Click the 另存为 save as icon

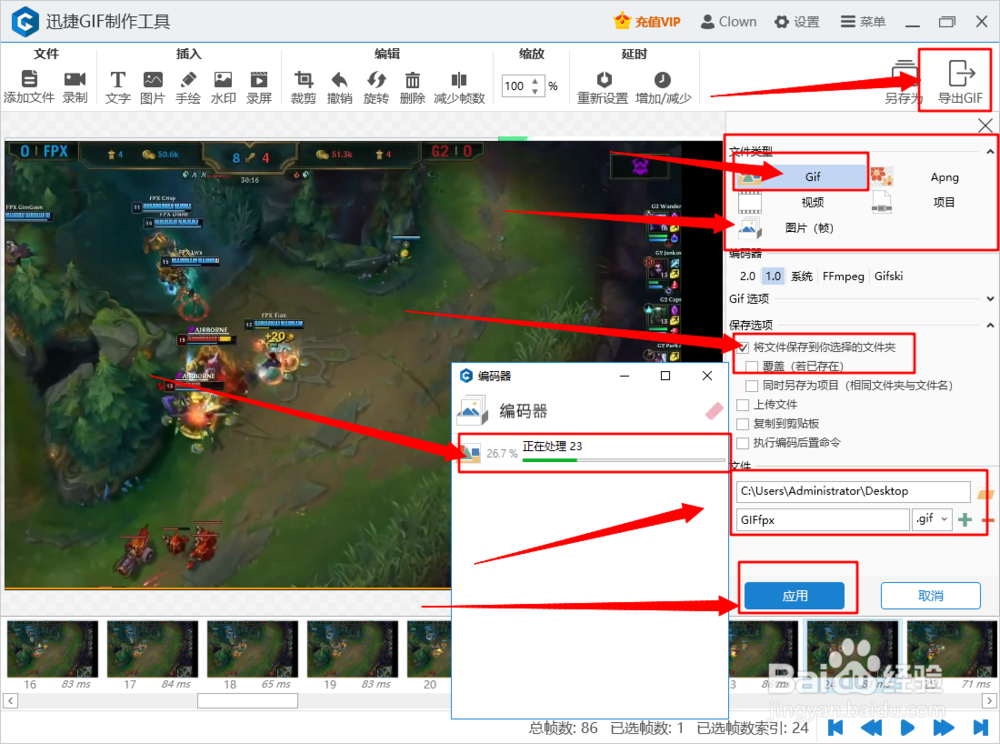[x=904, y=73]
